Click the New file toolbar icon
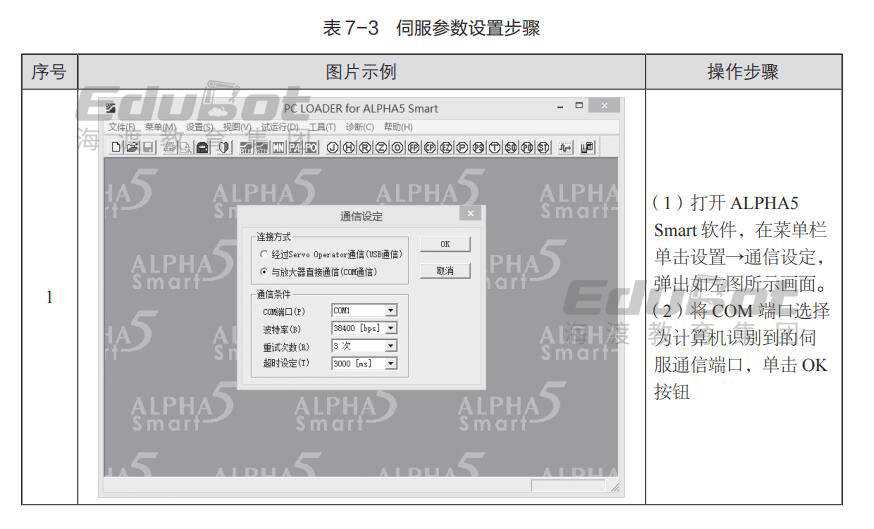Image resolution: width=874 pixels, height=529 pixels. (x=117, y=147)
